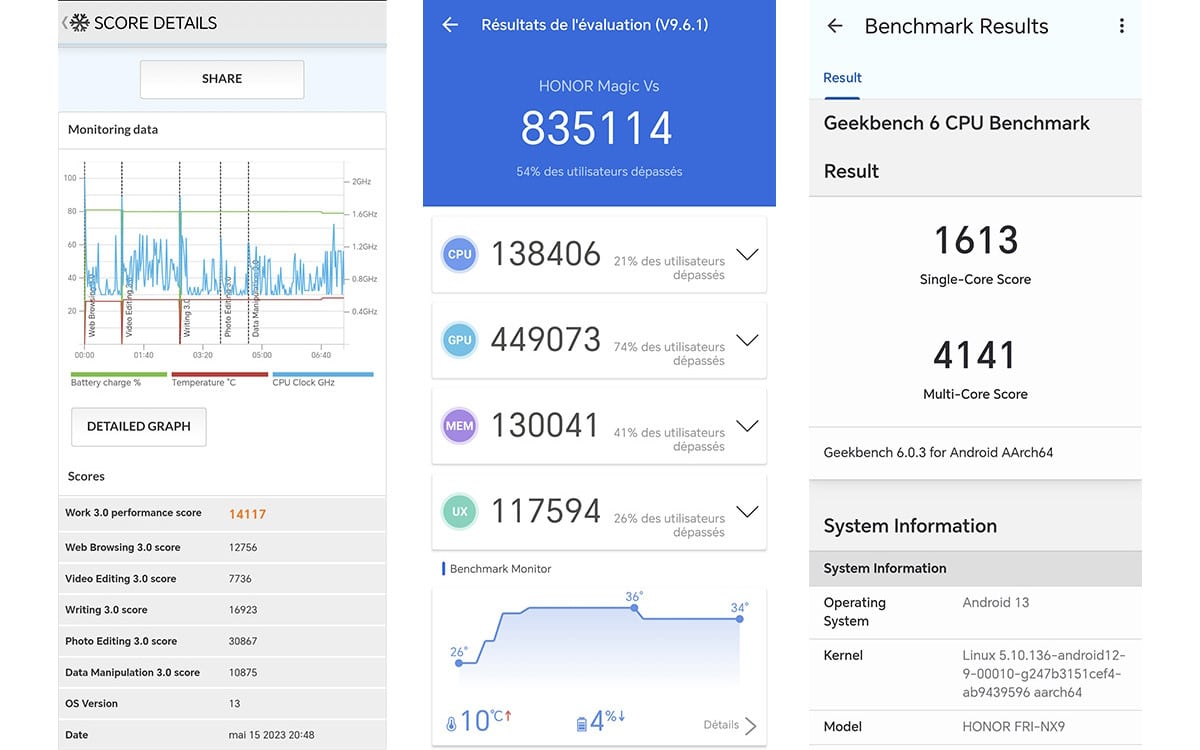Click the HONOR Magic Vs device name

[599, 86]
